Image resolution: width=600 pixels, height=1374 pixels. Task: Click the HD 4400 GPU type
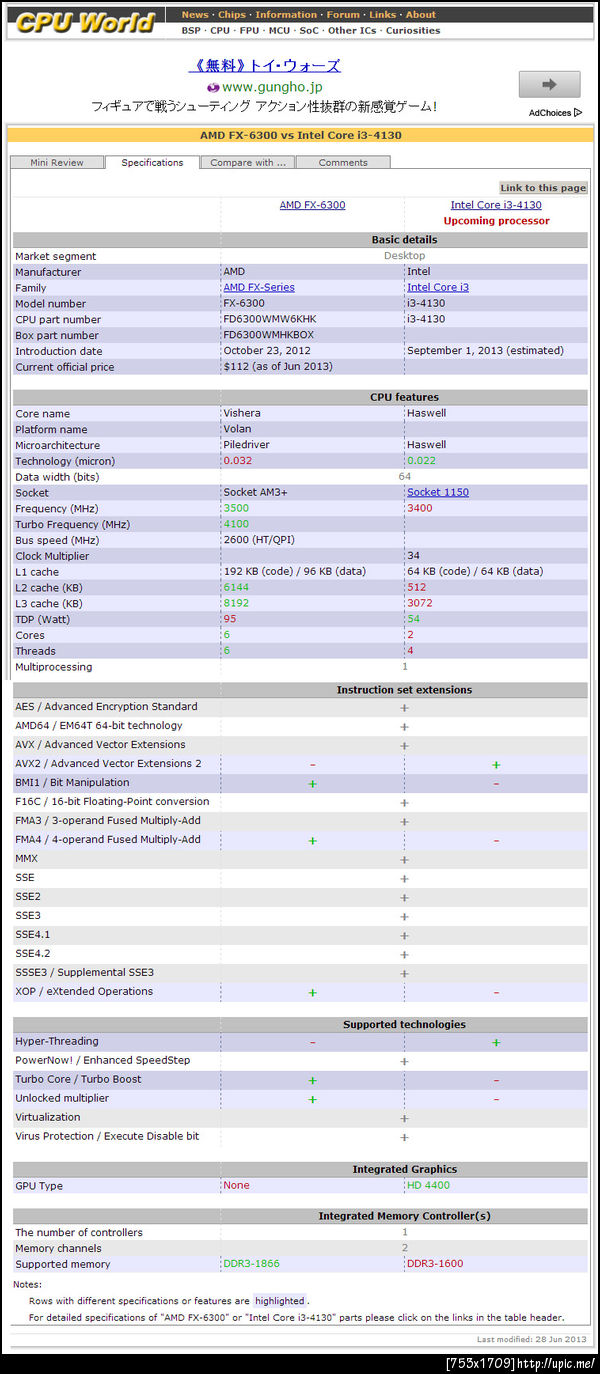[x=428, y=1185]
